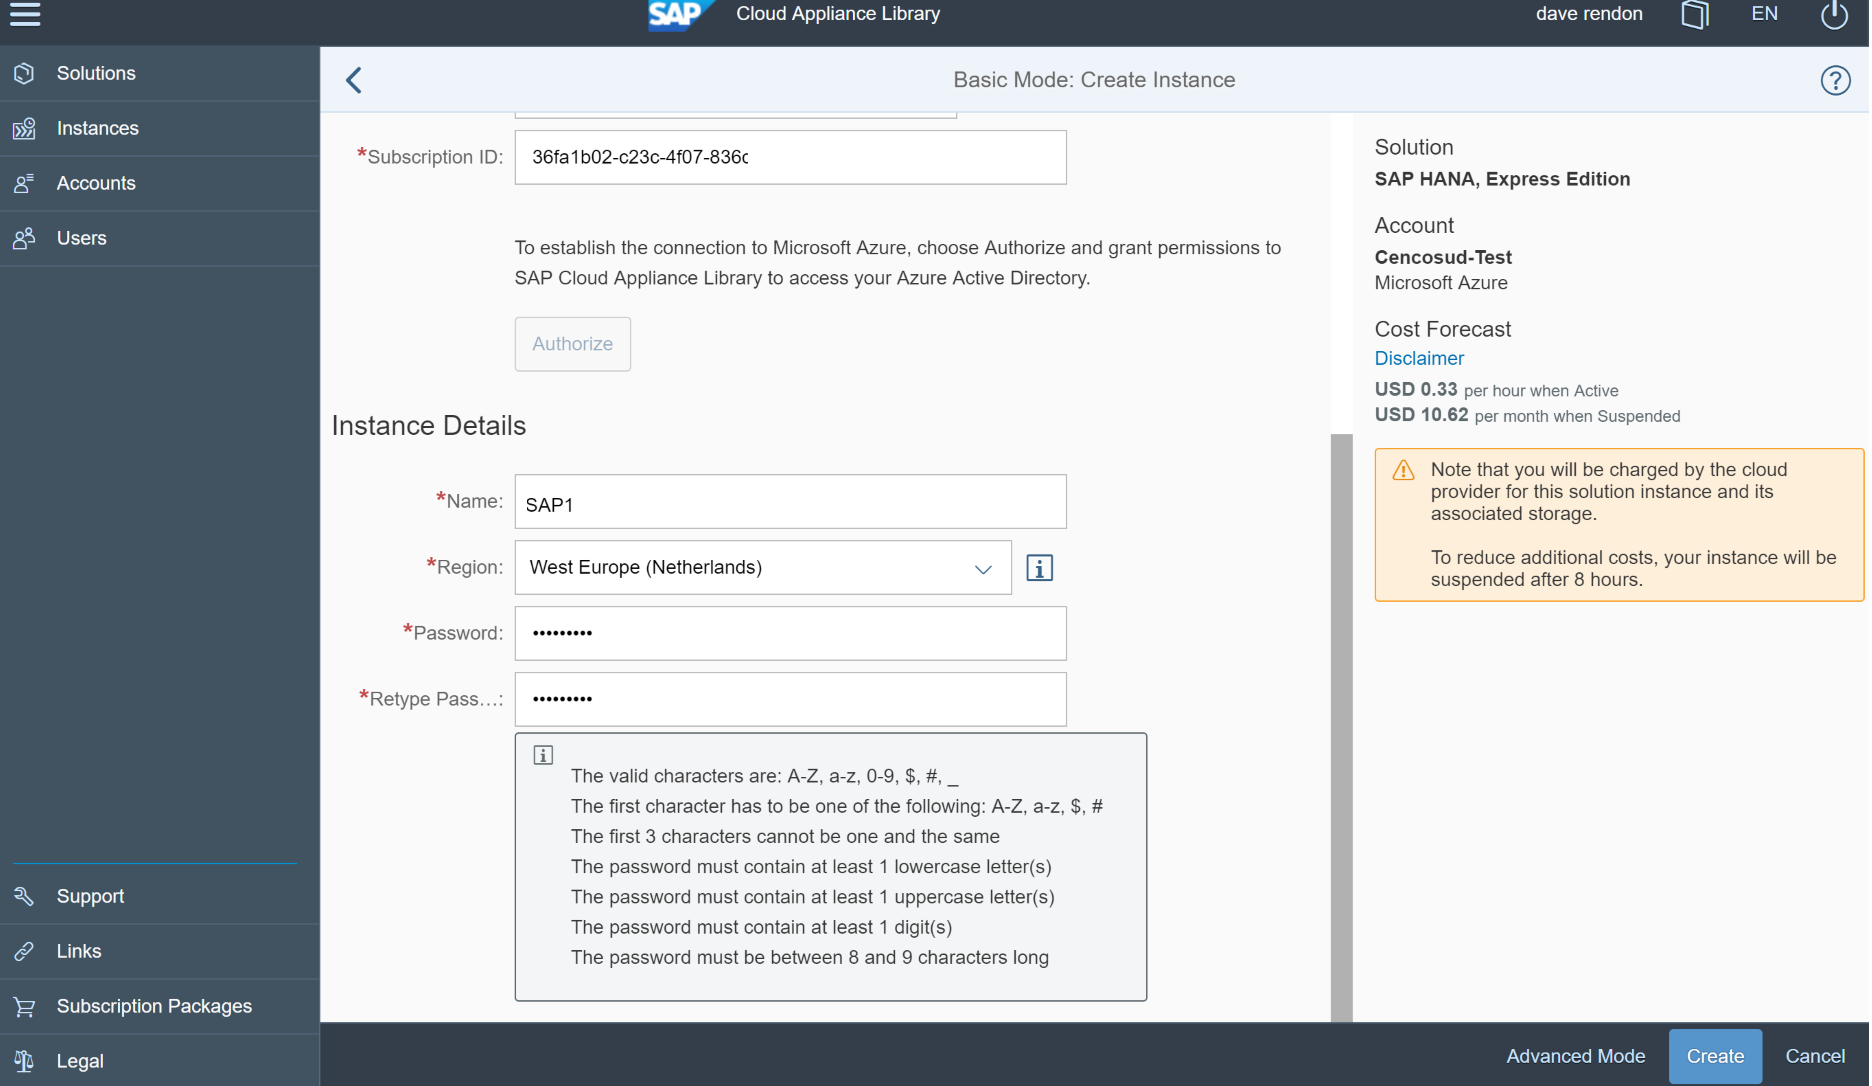Open Legal from the sidebar
This screenshot has width=1872, height=1086.
point(160,1061)
